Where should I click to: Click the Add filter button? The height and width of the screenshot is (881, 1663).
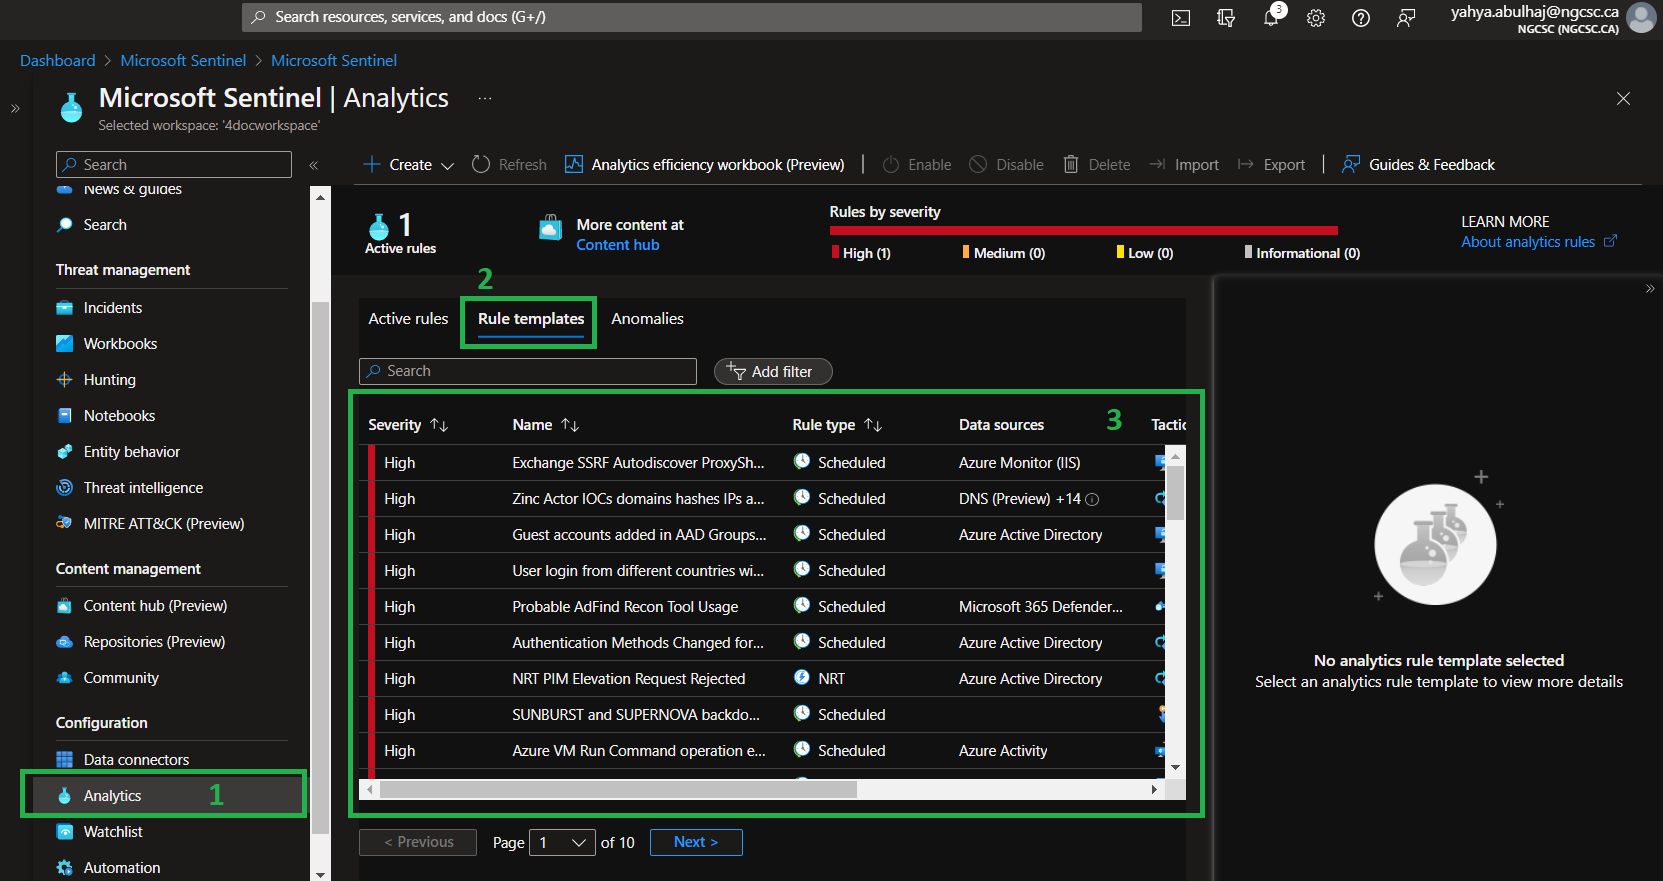click(x=773, y=371)
